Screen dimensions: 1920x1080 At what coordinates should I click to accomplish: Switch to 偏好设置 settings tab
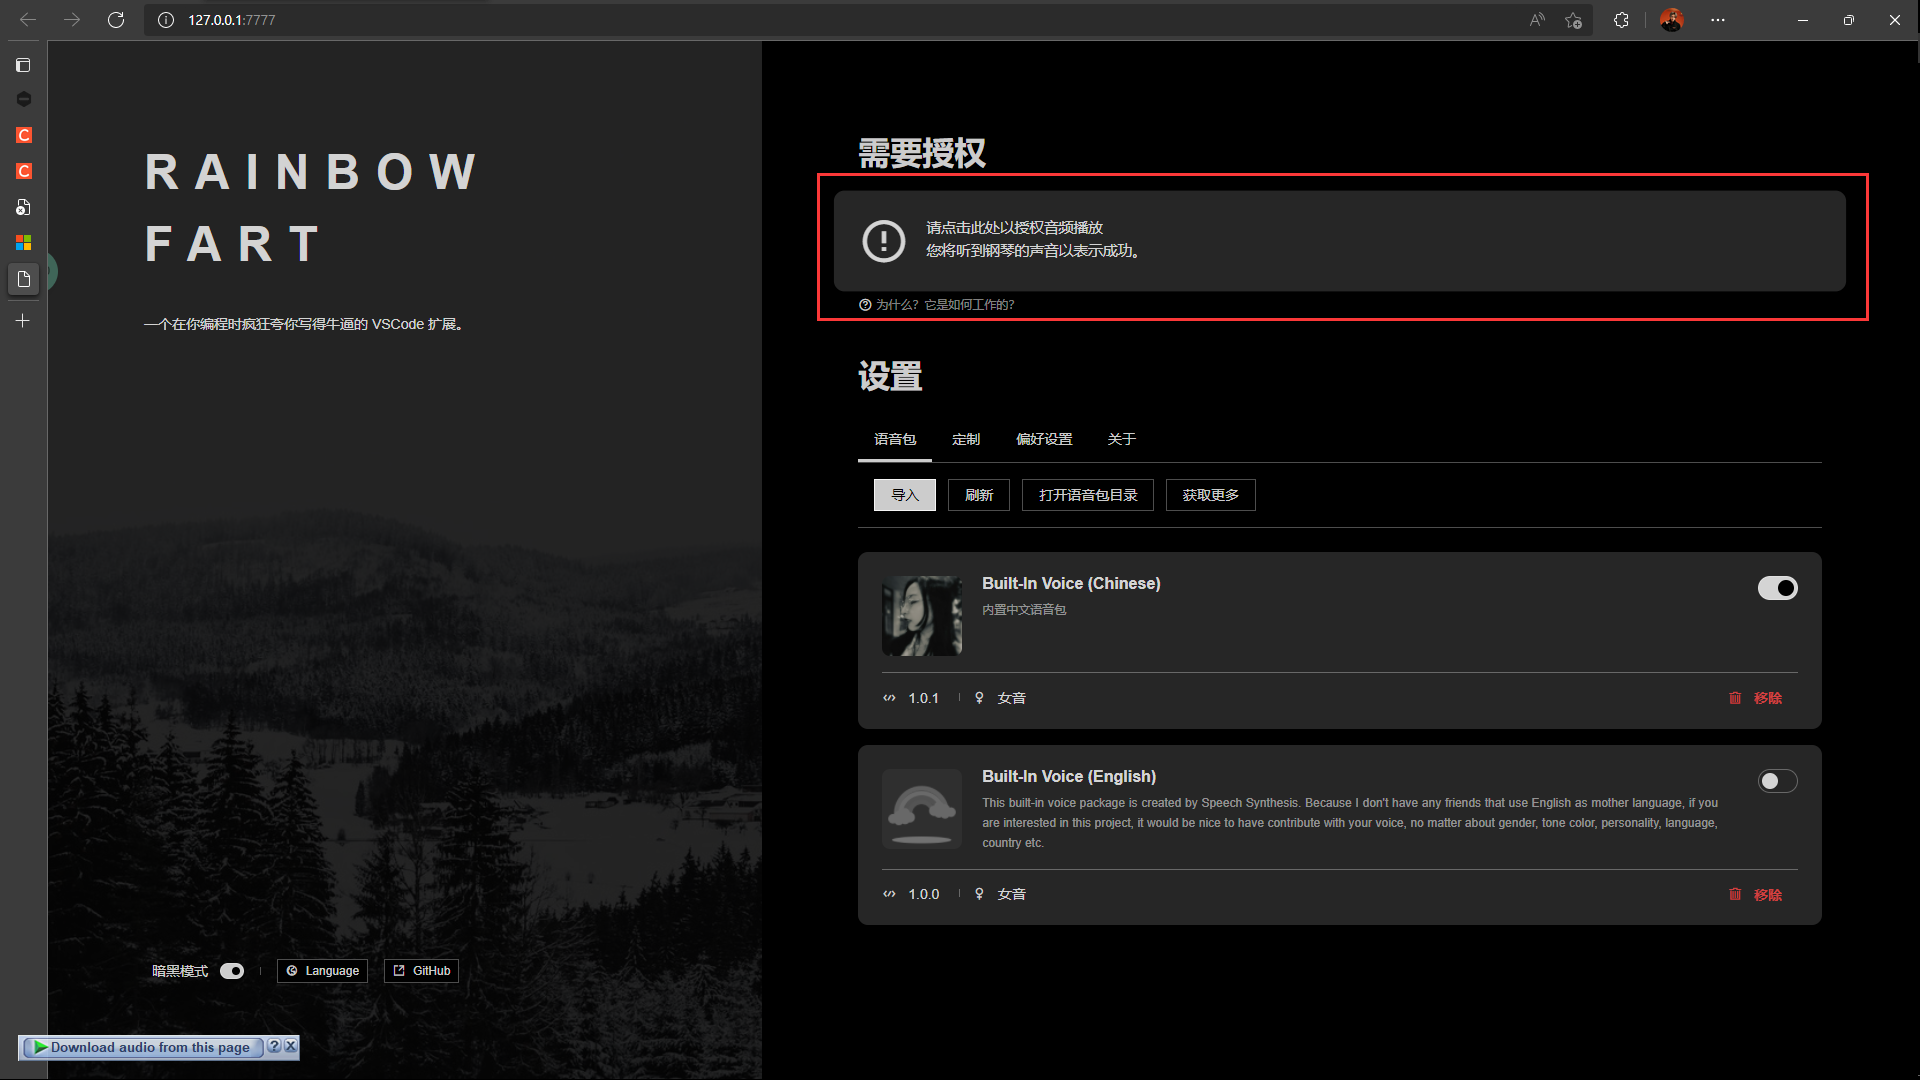pyautogui.click(x=1042, y=439)
